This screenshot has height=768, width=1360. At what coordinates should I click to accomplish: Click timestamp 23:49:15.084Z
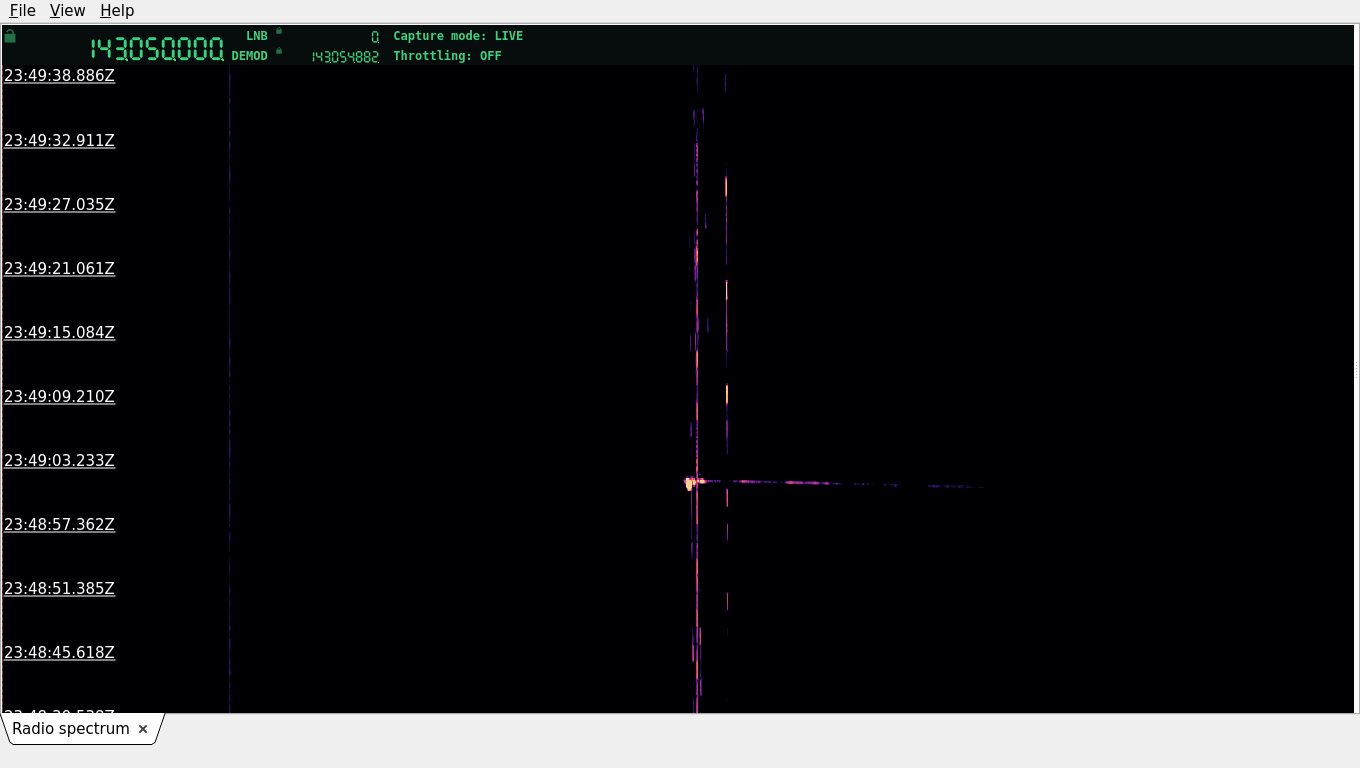(59, 333)
